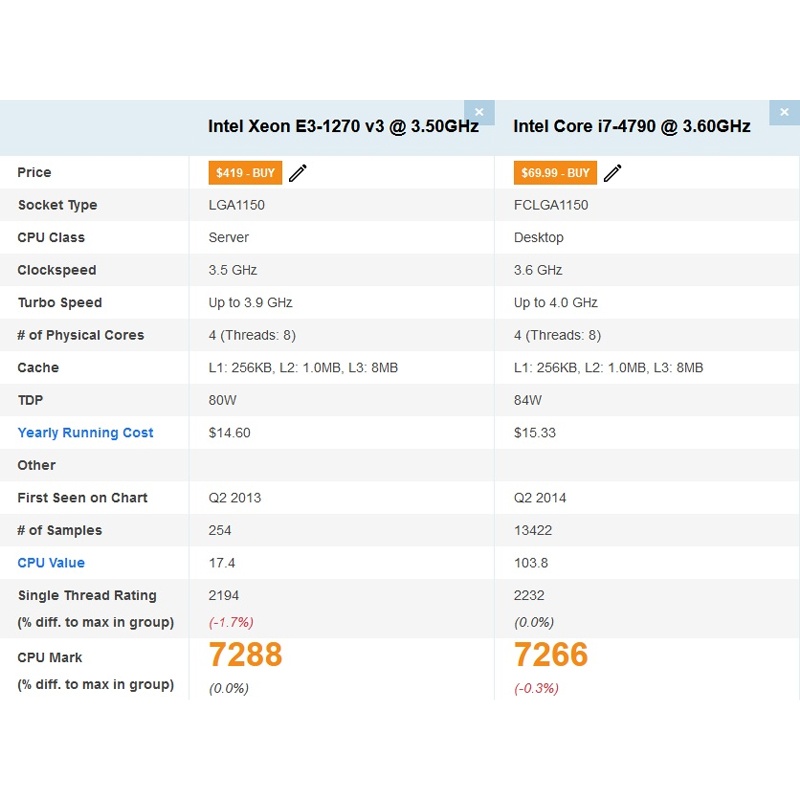Click the Up to 3.9 GHz value
The height and width of the screenshot is (800, 800).
[251, 303]
